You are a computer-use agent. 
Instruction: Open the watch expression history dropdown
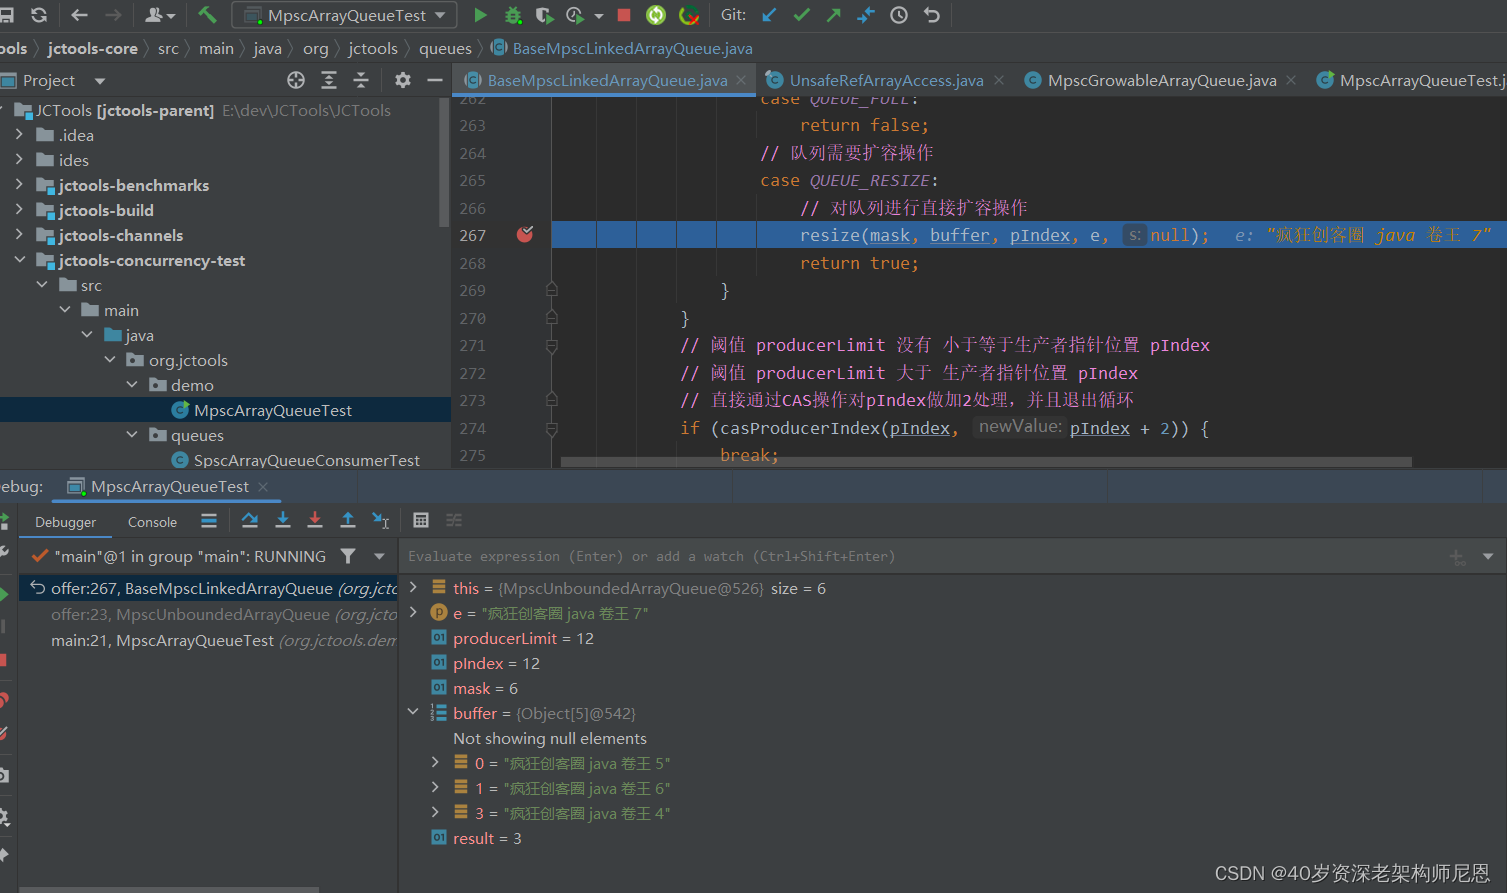(x=1488, y=556)
